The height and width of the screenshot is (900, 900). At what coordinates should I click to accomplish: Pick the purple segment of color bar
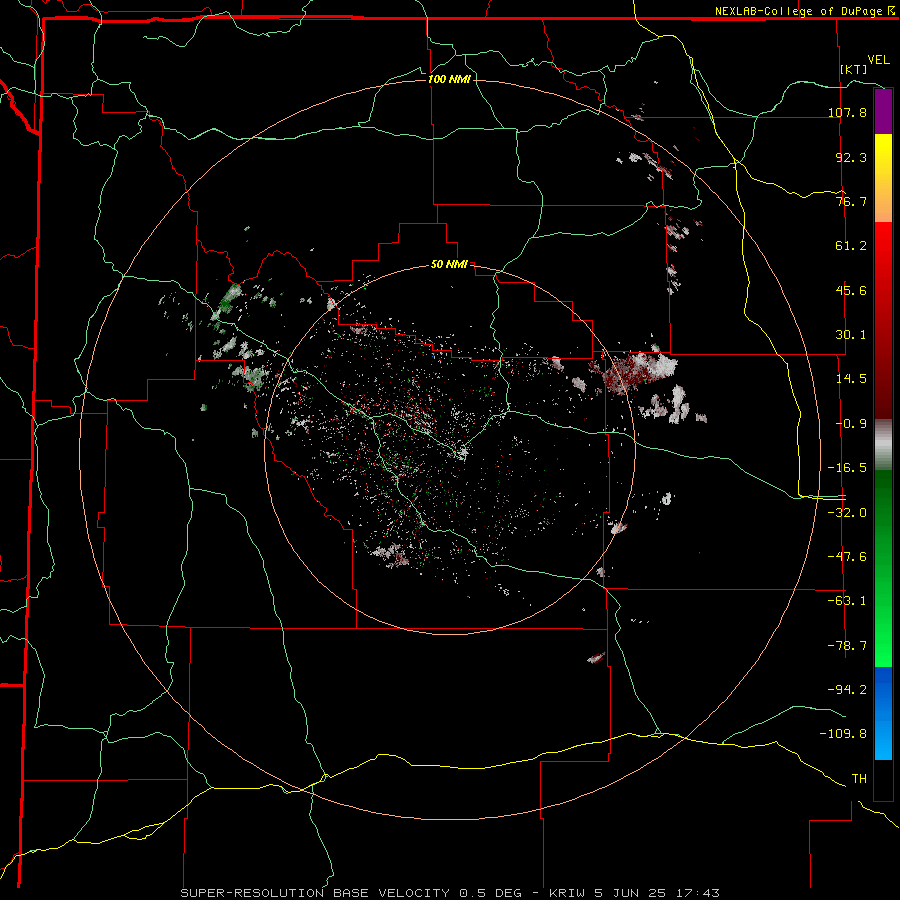pyautogui.click(x=883, y=111)
